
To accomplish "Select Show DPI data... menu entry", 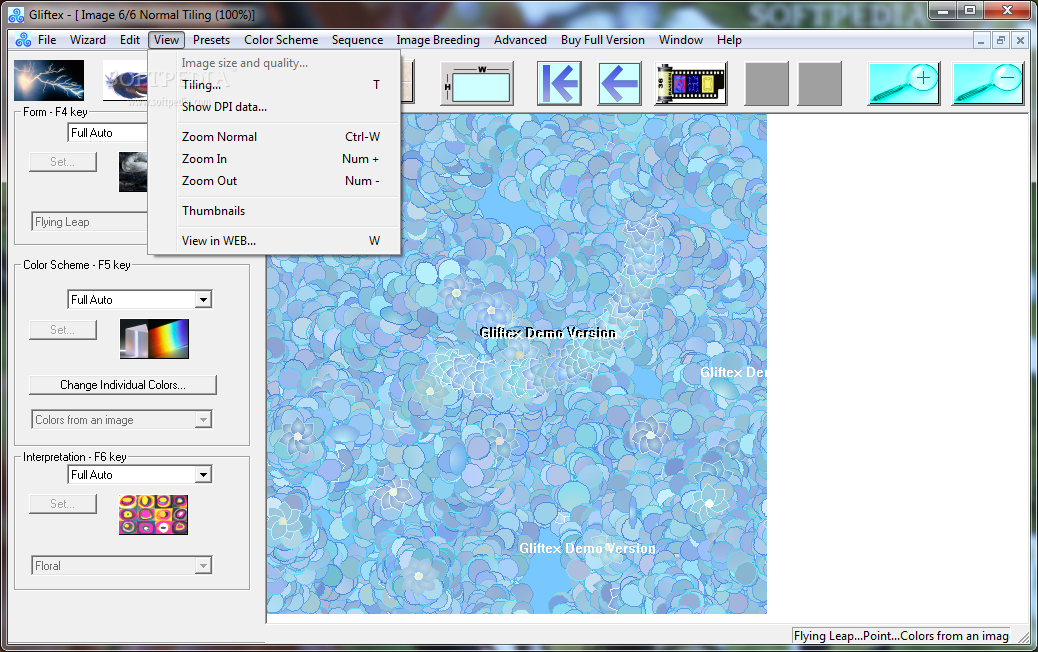I will point(274,107).
